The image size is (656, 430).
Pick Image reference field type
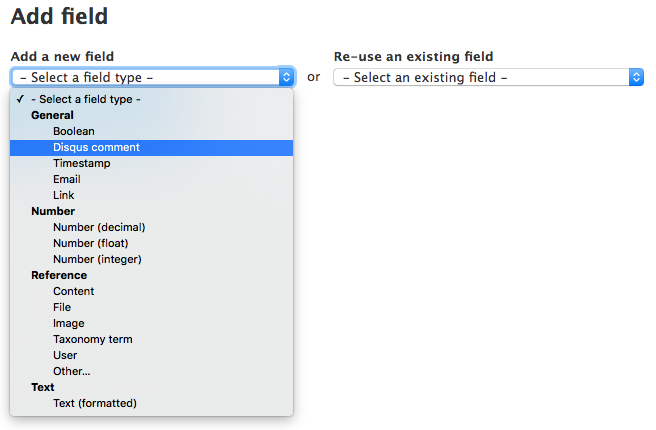click(x=151, y=323)
